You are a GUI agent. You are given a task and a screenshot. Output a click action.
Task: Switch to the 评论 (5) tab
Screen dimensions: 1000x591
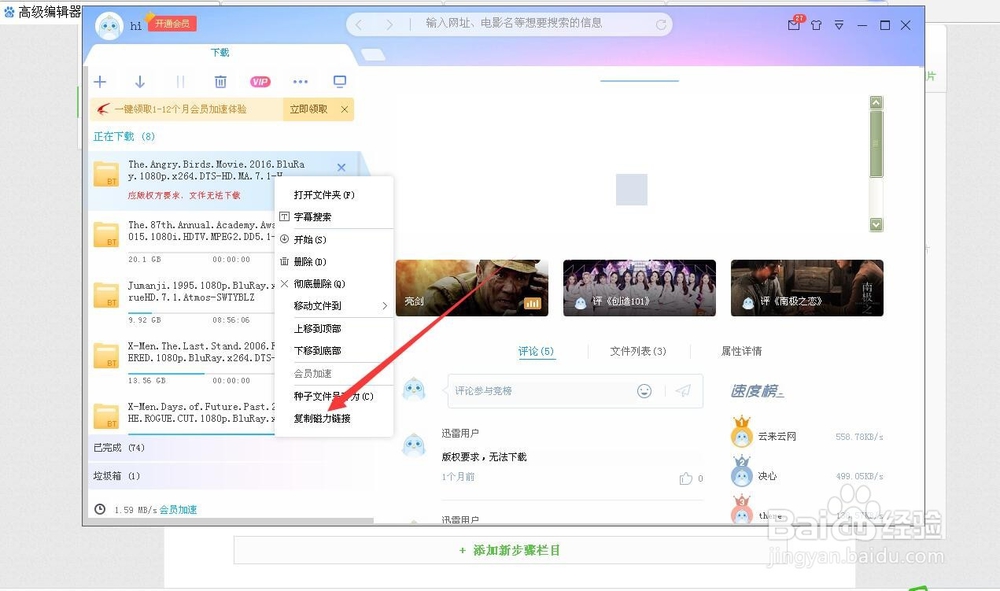[536, 351]
